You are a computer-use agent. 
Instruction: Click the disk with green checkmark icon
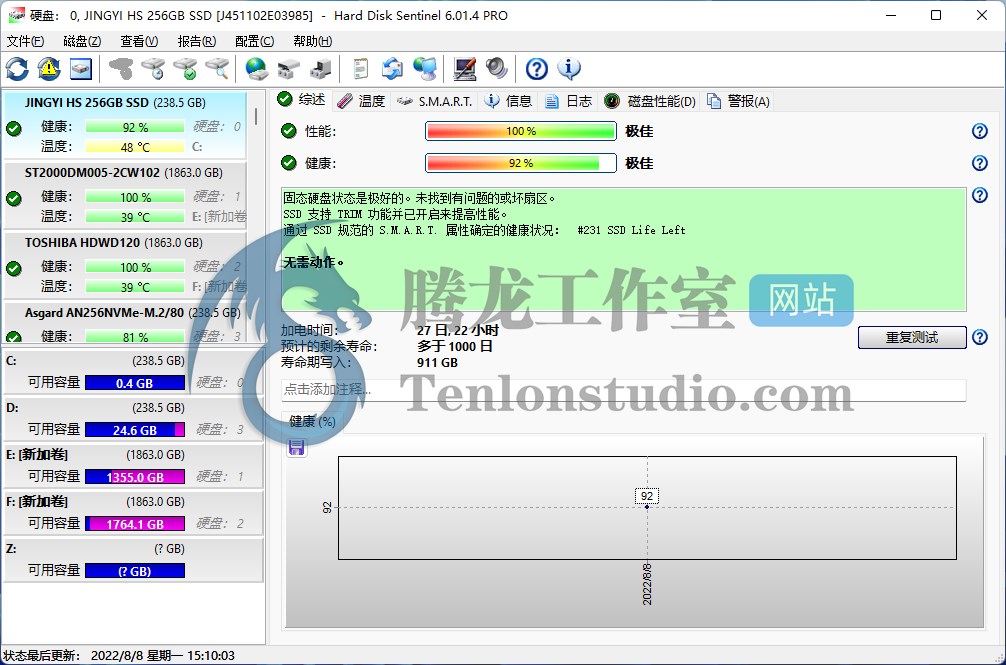click(x=186, y=69)
